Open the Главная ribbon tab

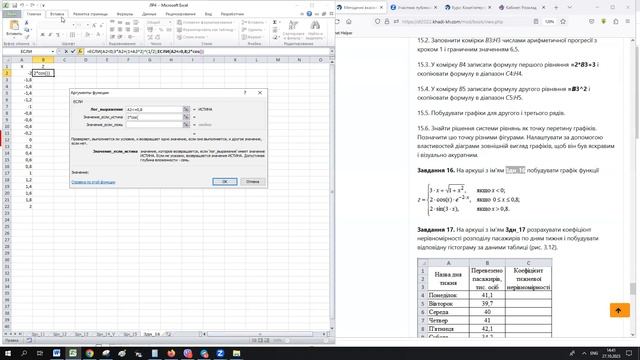(34, 14)
